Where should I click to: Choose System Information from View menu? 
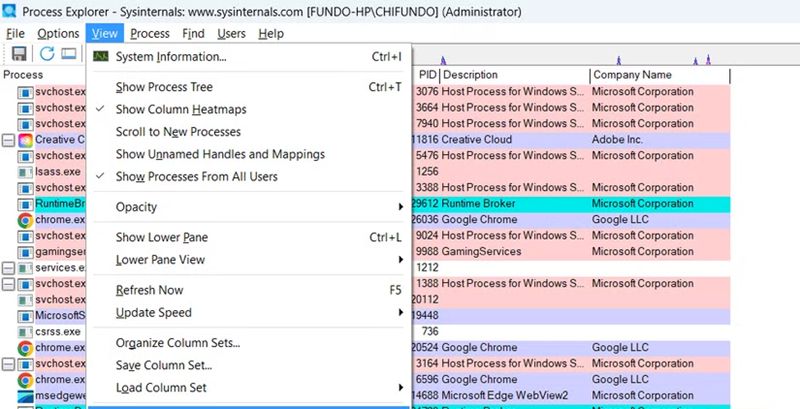[170, 57]
